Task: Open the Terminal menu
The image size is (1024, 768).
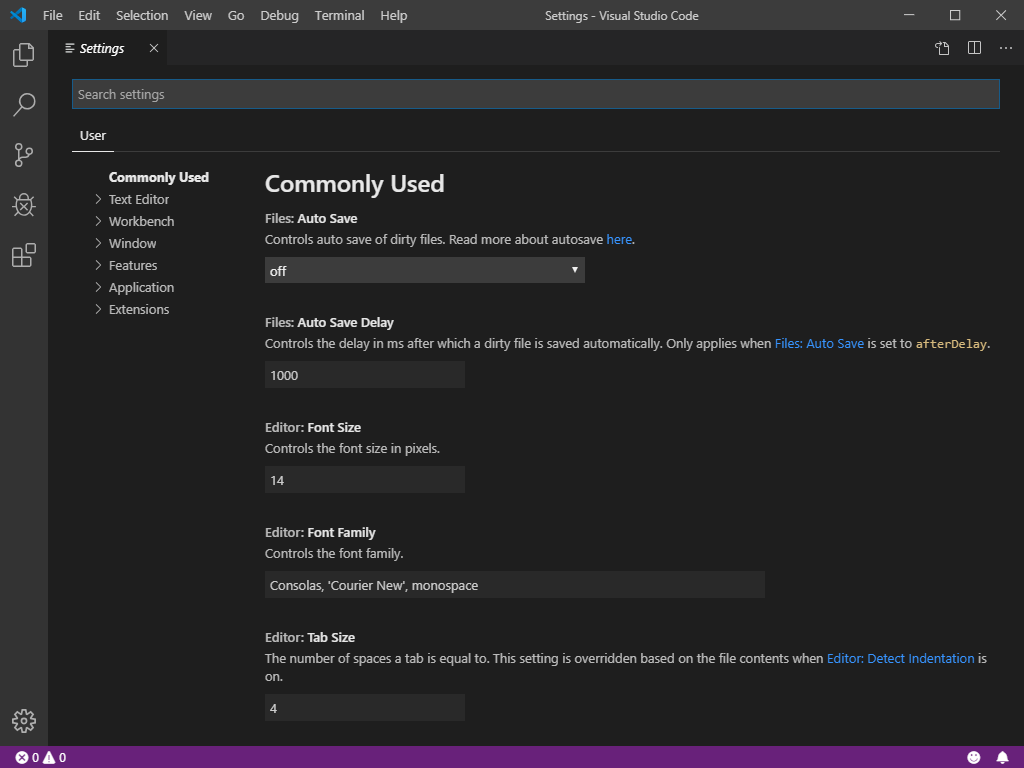Action: click(340, 16)
